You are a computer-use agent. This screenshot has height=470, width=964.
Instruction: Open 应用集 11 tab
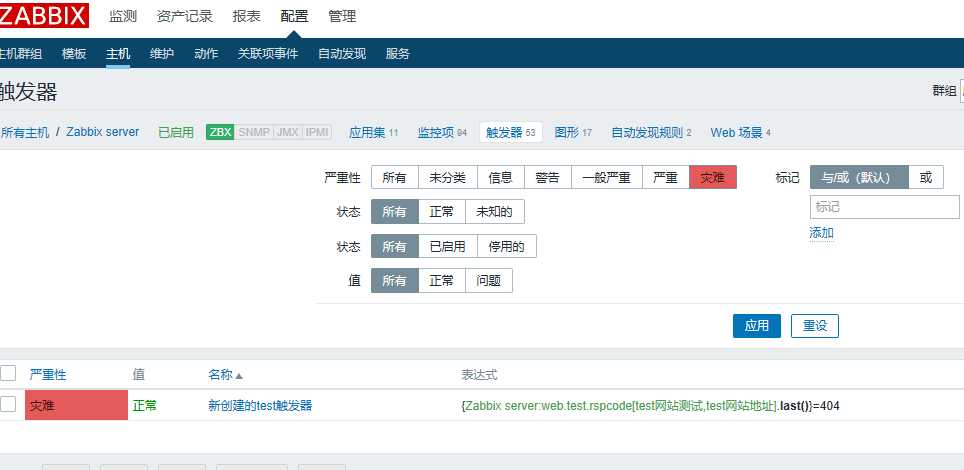[374, 132]
